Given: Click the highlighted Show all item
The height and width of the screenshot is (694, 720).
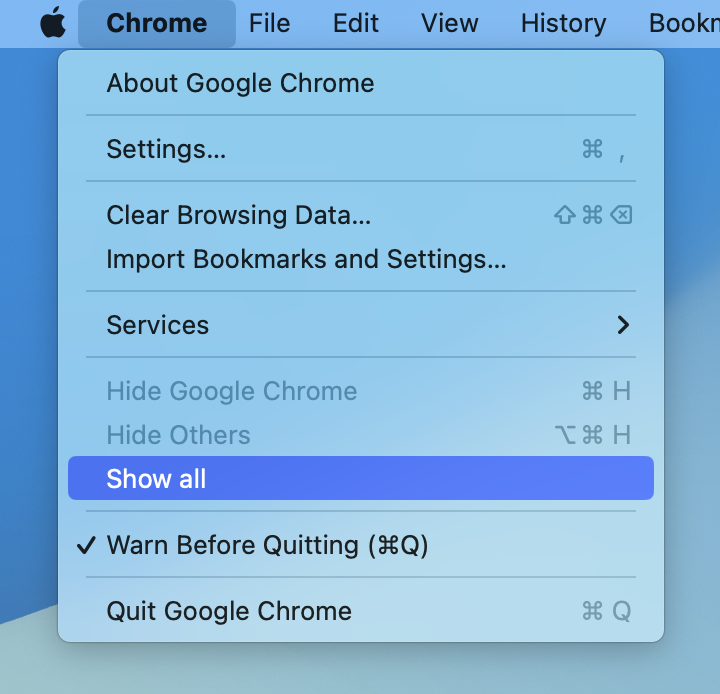Looking at the screenshot, I should (x=361, y=478).
